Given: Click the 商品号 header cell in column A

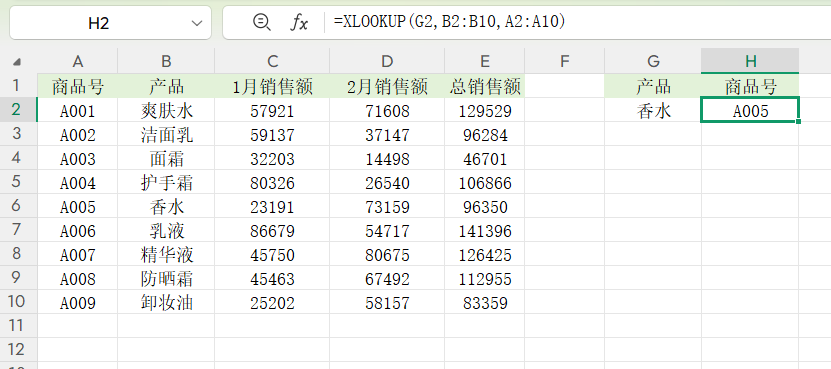Looking at the screenshot, I should tap(77, 86).
